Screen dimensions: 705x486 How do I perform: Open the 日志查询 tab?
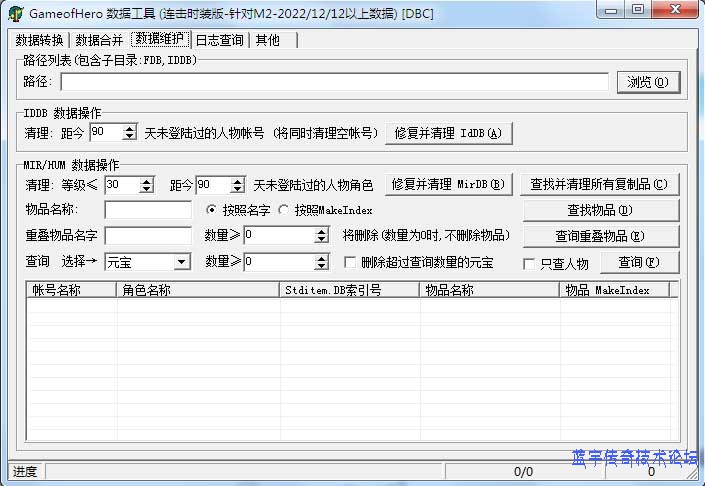pyautogui.click(x=219, y=40)
